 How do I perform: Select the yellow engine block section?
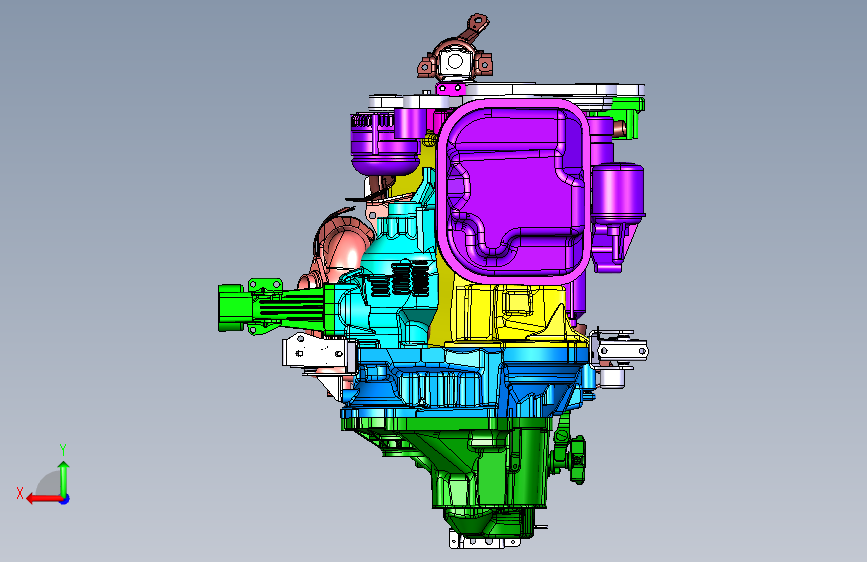509,313
